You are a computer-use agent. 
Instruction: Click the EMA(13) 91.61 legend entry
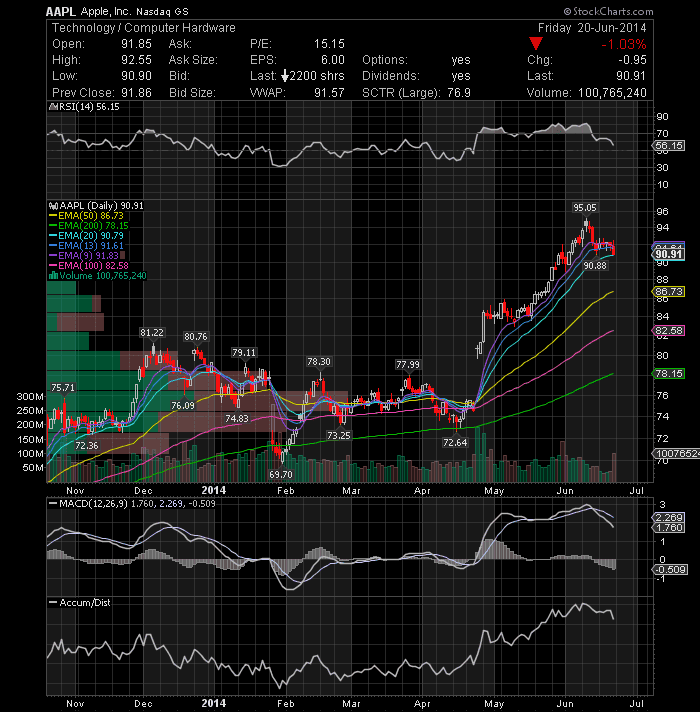pyautogui.click(x=86, y=246)
